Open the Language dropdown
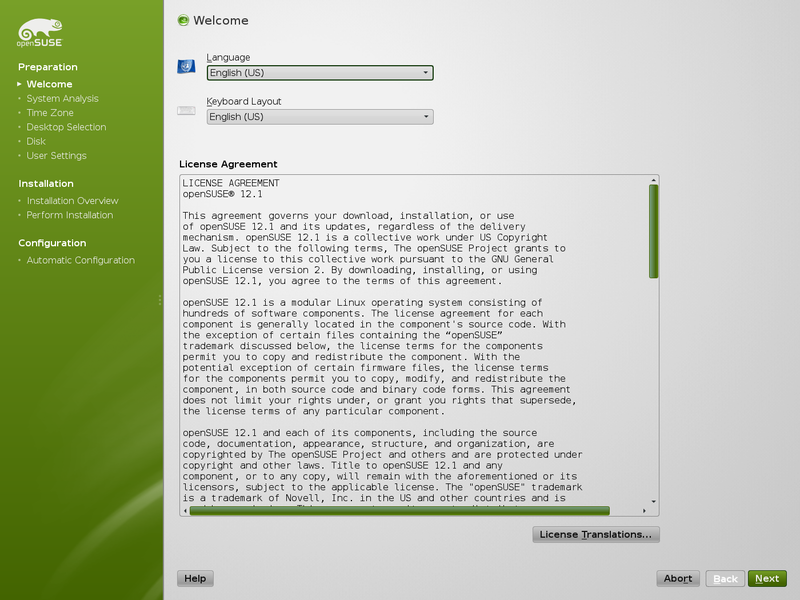The width and height of the screenshot is (800, 600). click(320, 73)
